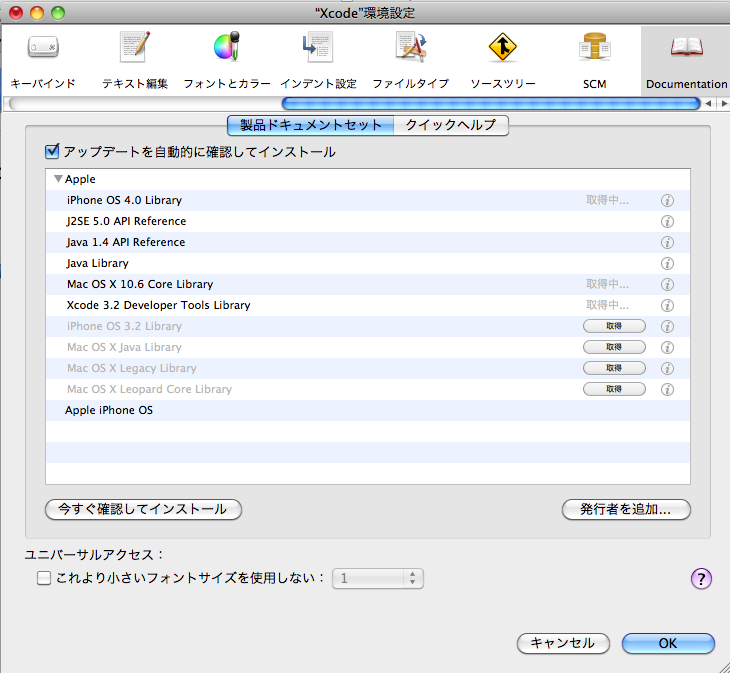The image size is (730, 673).
Task: Select the テキスト編集 toolbar icon
Action: coord(135,48)
